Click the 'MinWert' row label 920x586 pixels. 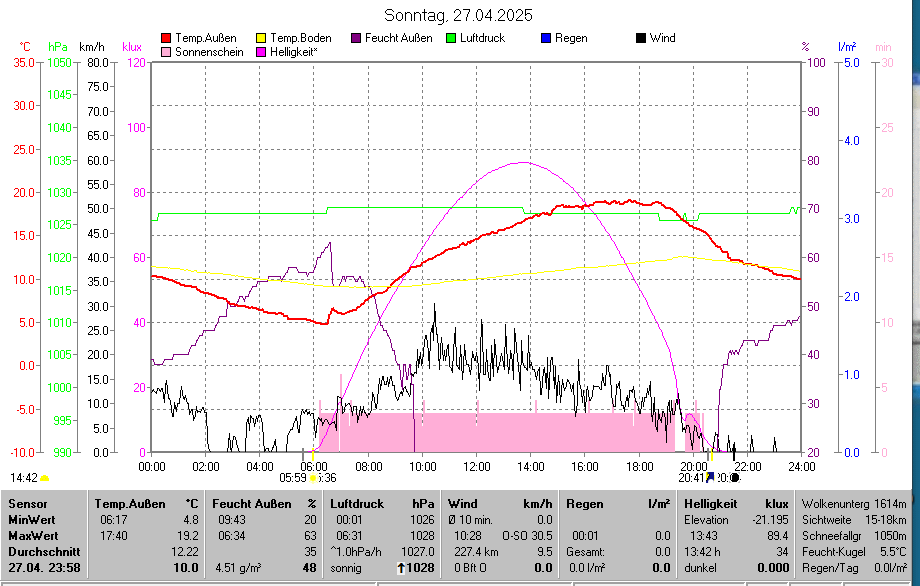(x=32, y=520)
